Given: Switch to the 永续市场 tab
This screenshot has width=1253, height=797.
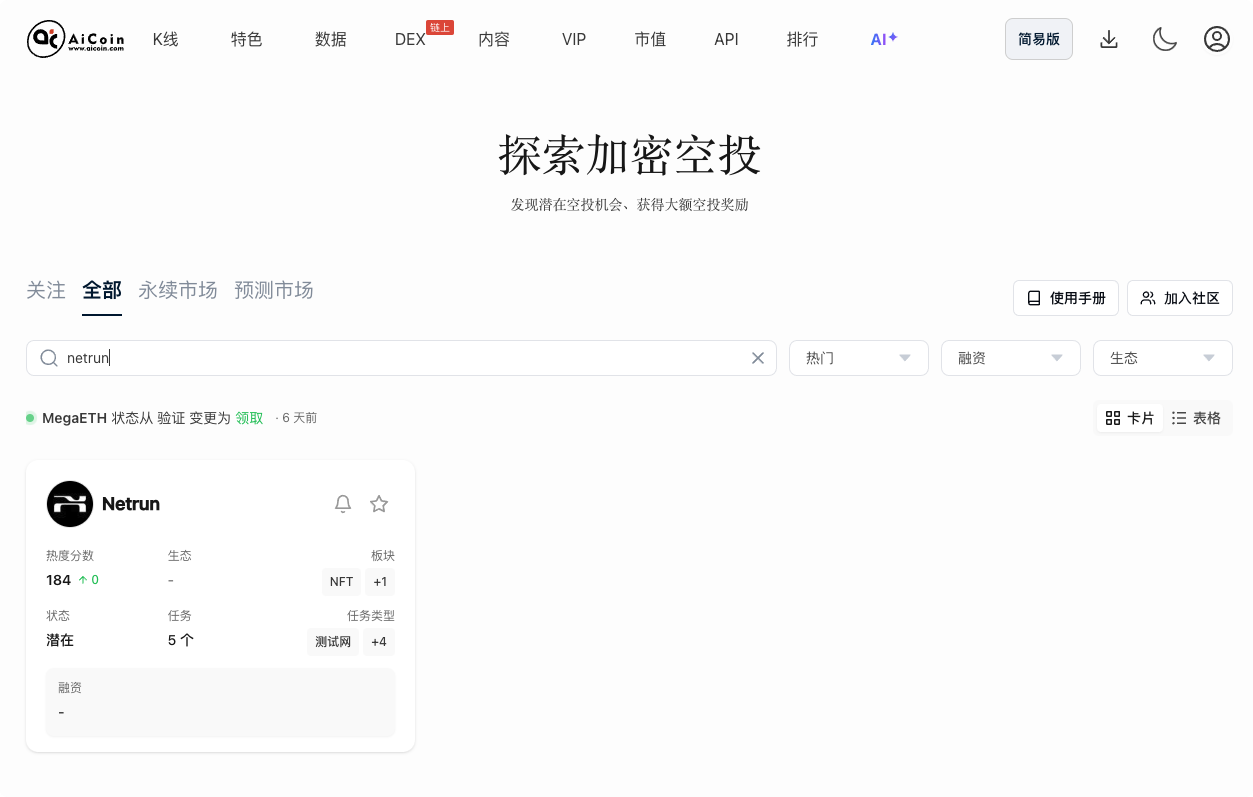Looking at the screenshot, I should pyautogui.click(x=178, y=290).
